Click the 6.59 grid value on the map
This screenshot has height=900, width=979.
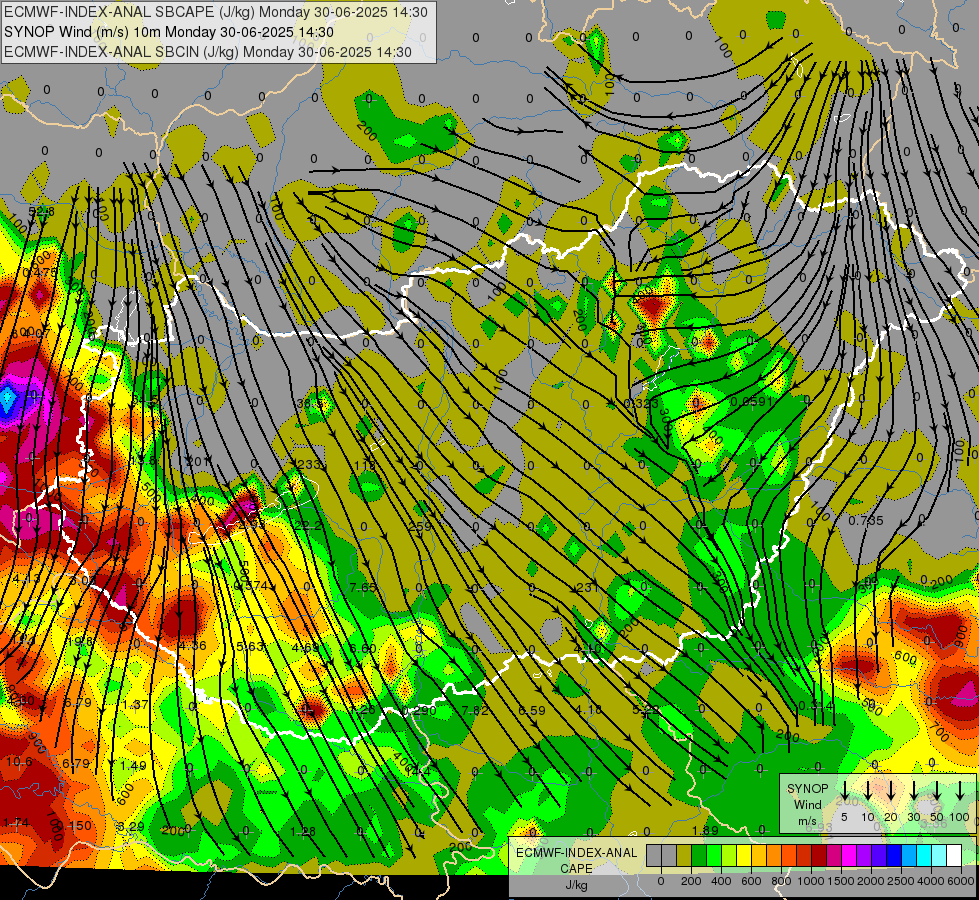pyautogui.click(x=532, y=710)
